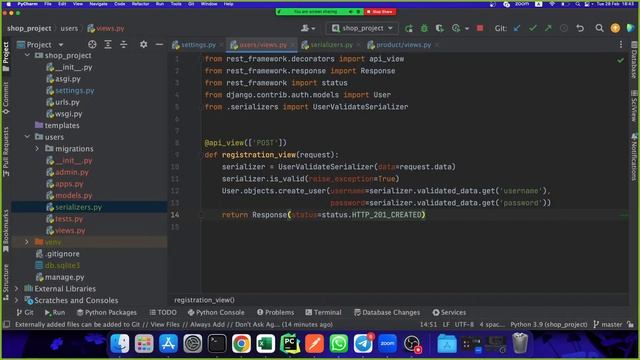Viewport: 640px width, 360px height.
Task: Toggle the Structure side panel
Action: [6, 282]
